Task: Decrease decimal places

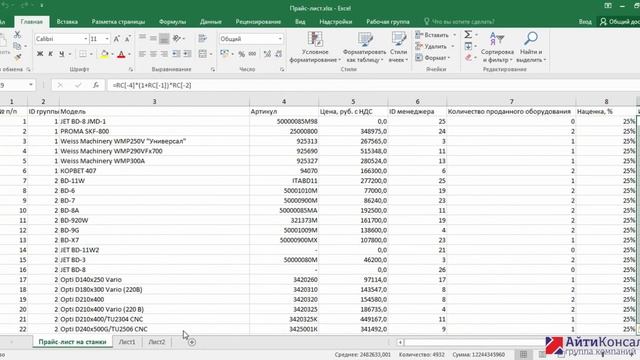Action: pyautogui.click(x=278, y=54)
